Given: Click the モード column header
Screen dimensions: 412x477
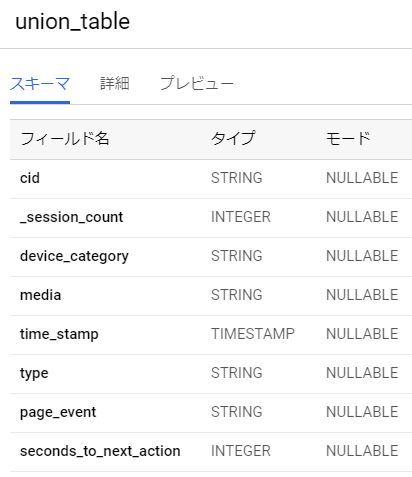Looking at the screenshot, I should (348, 138).
